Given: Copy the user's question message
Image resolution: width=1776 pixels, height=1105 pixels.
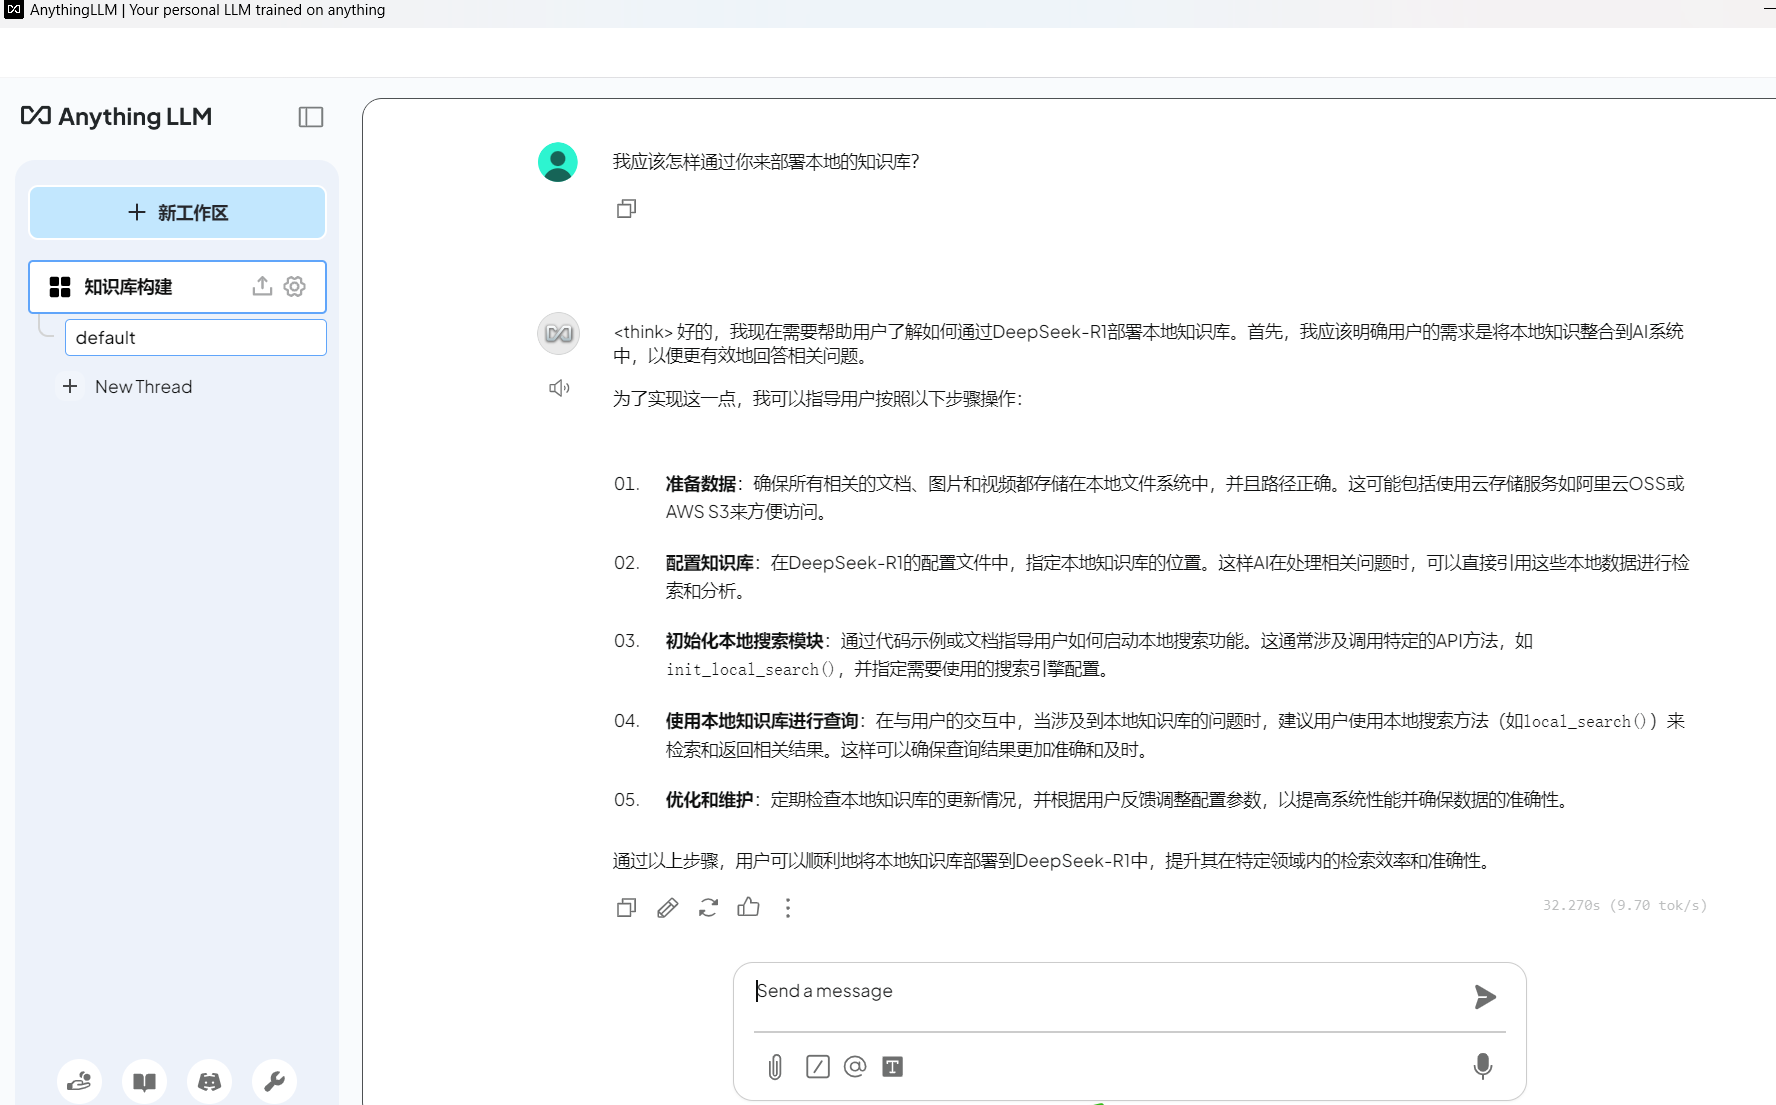Looking at the screenshot, I should coord(626,209).
